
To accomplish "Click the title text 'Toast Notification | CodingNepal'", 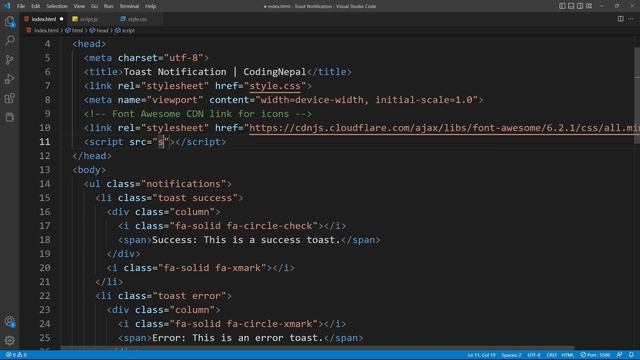I will [x=214, y=72].
